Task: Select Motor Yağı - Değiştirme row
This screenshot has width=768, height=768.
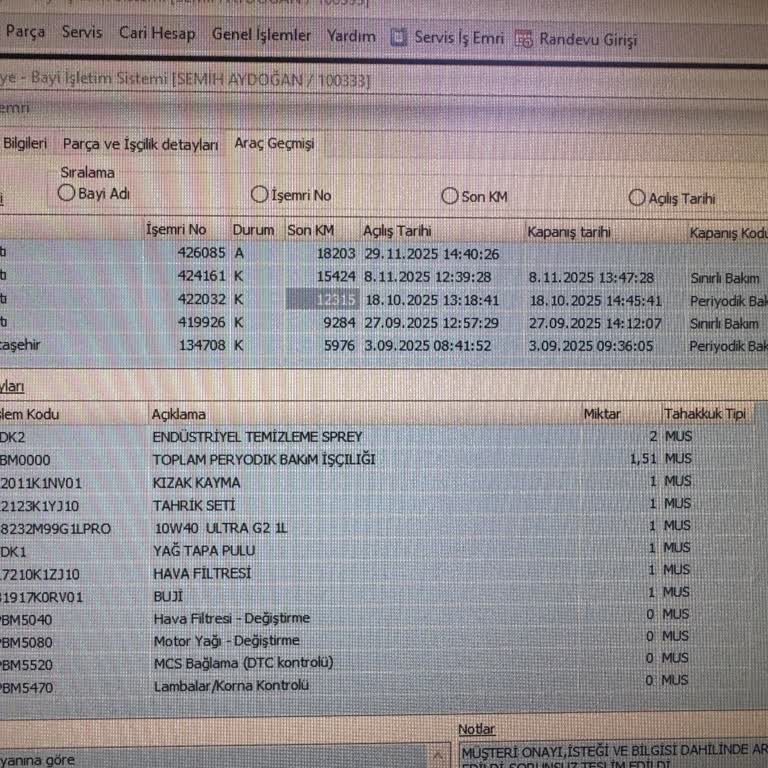Action: point(377,641)
